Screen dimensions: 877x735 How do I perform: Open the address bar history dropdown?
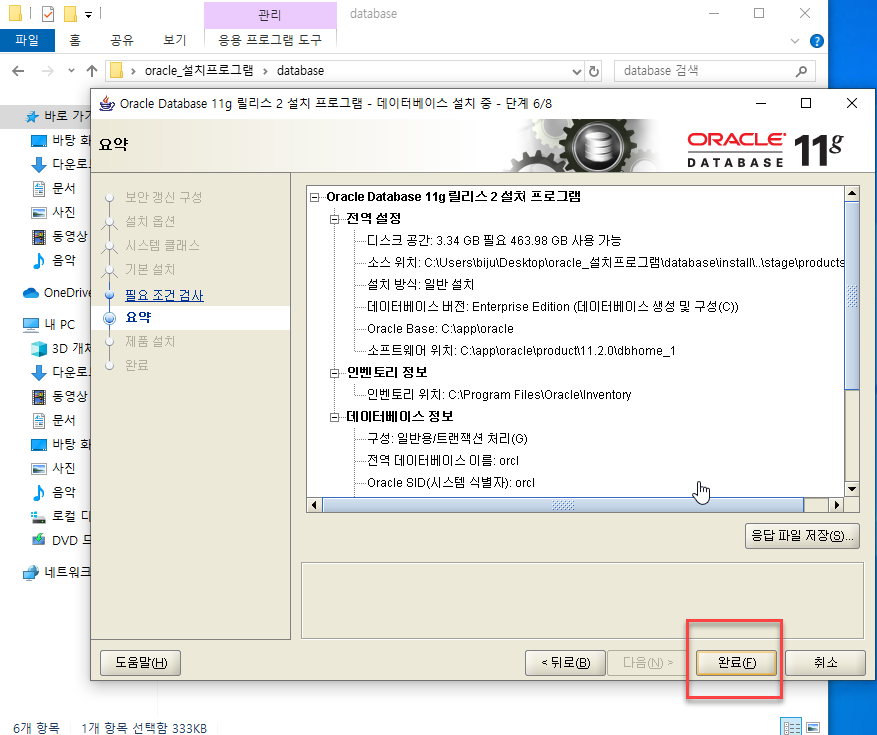click(x=577, y=72)
